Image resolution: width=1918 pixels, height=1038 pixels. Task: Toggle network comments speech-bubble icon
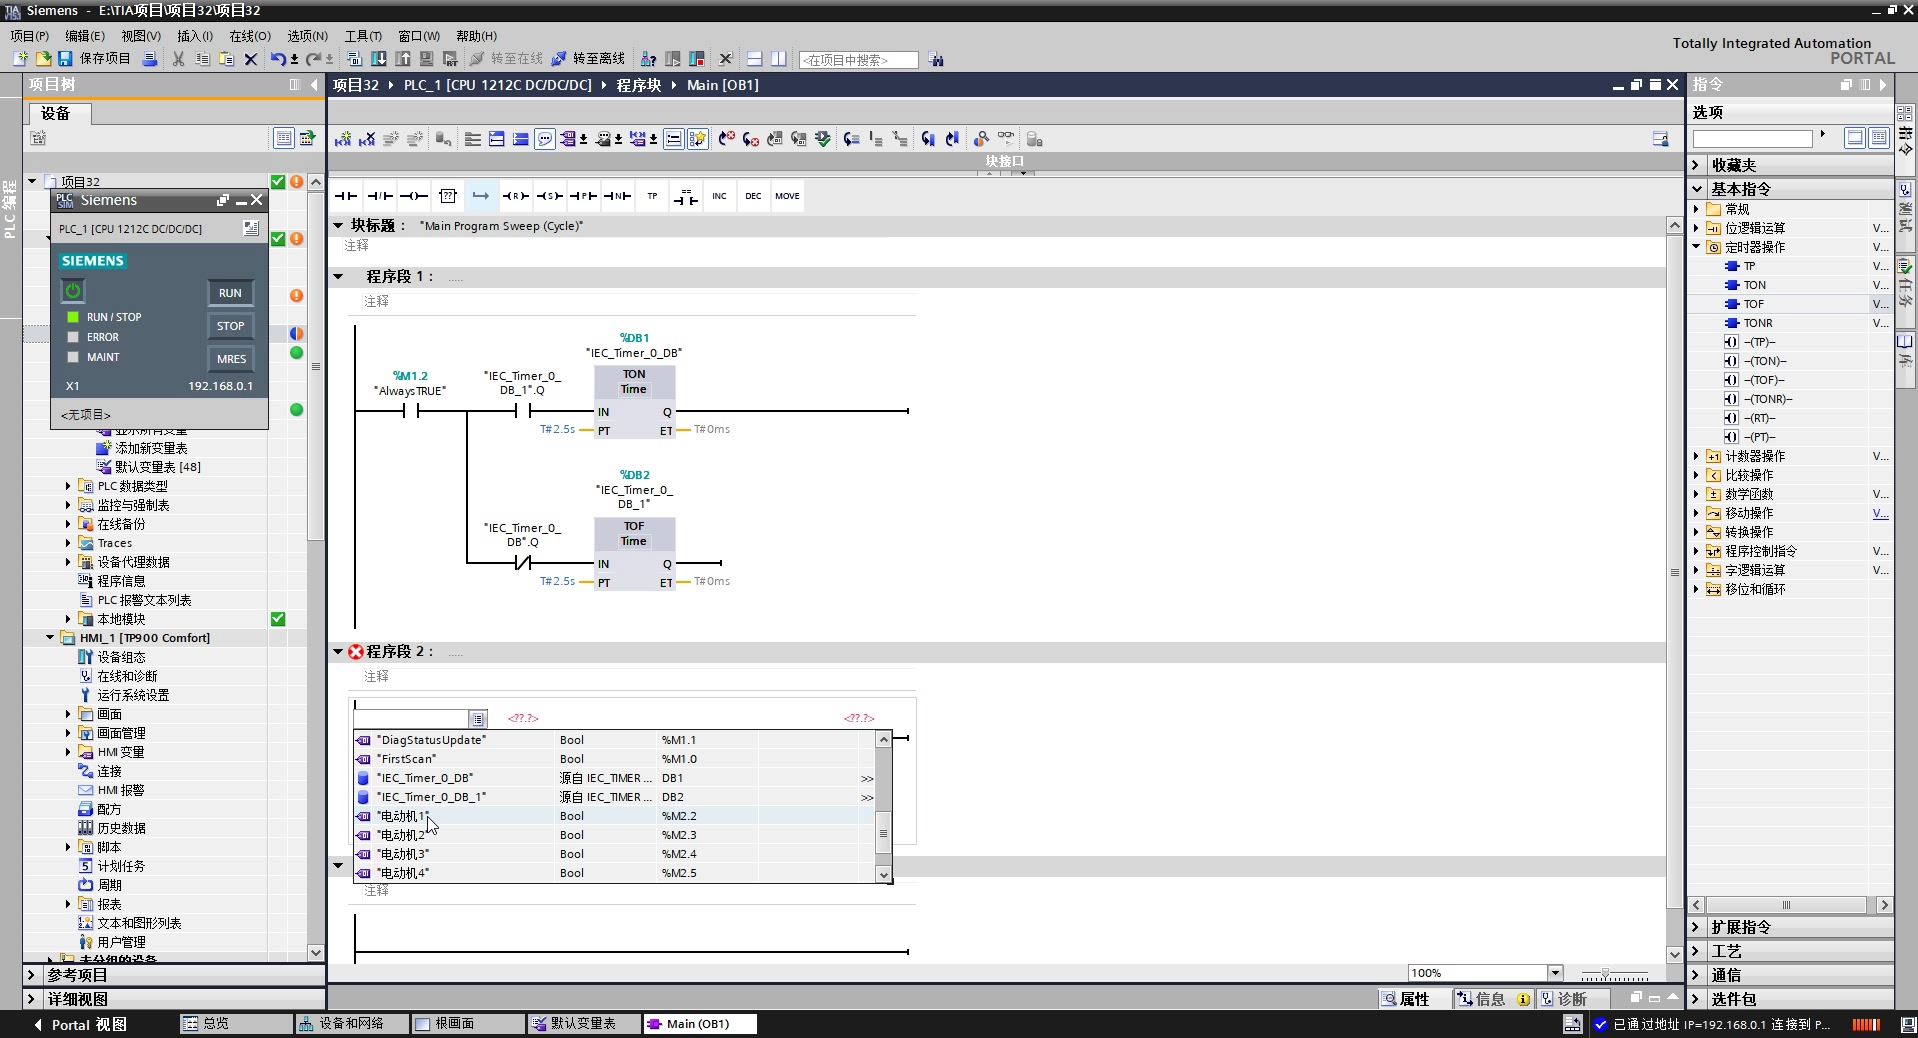545,139
